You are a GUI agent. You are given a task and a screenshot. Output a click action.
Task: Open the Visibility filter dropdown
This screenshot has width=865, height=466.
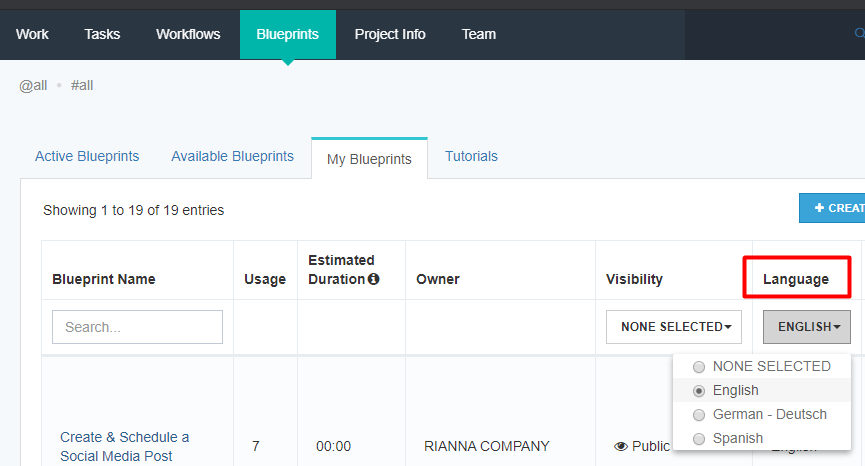click(x=675, y=327)
